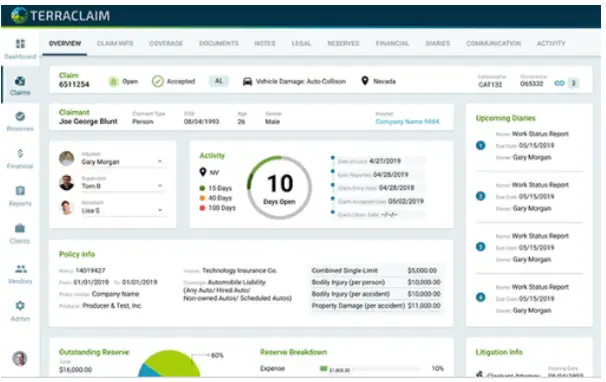The image size is (606, 382).
Task: Click Gary Morgan's adjuster avatar
Action: click(x=66, y=159)
